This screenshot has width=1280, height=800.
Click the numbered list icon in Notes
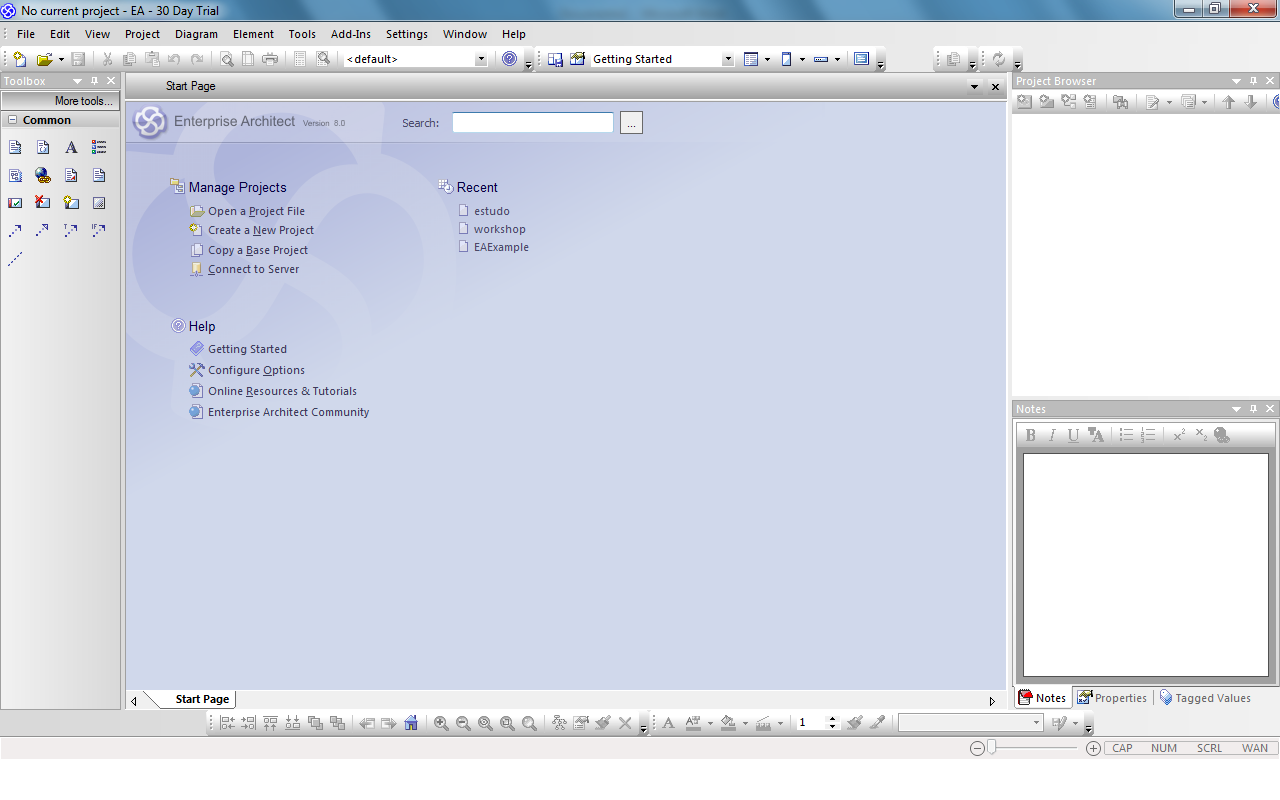[x=1148, y=435]
